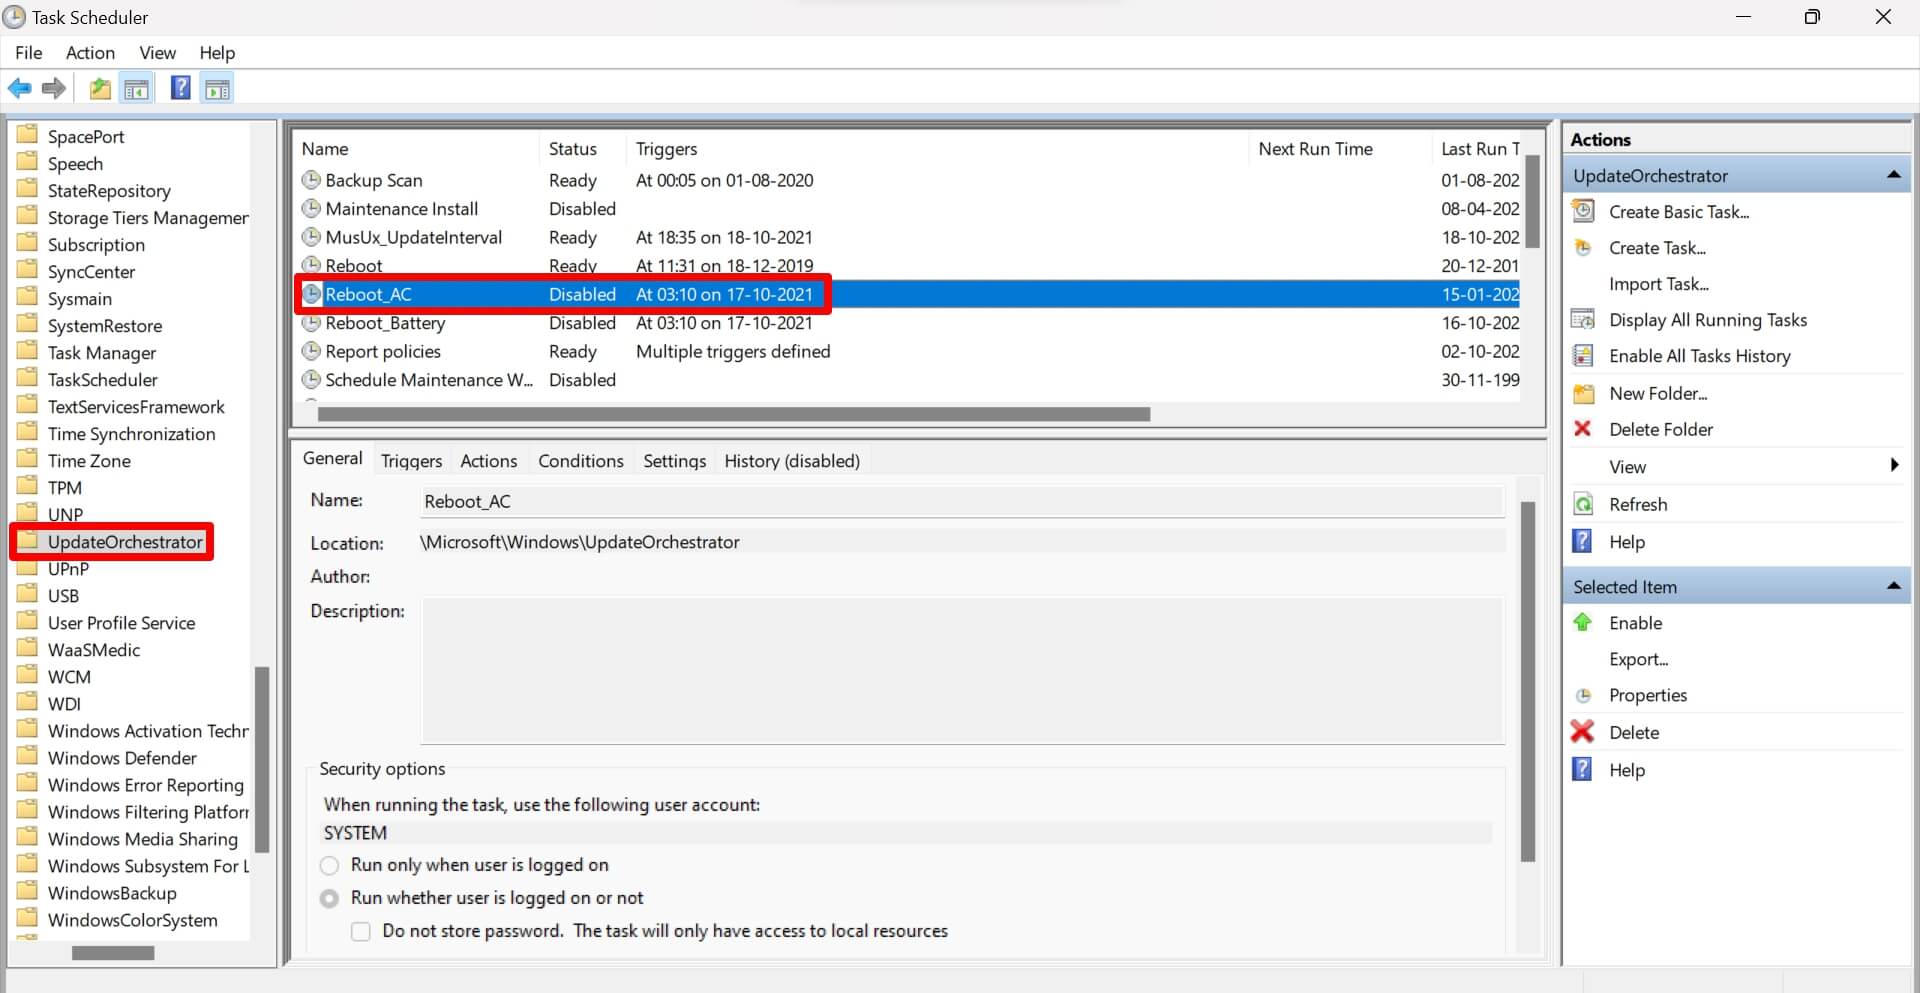
Task: Click the task Name field Reboot_AC
Action: pyautogui.click(x=962, y=501)
